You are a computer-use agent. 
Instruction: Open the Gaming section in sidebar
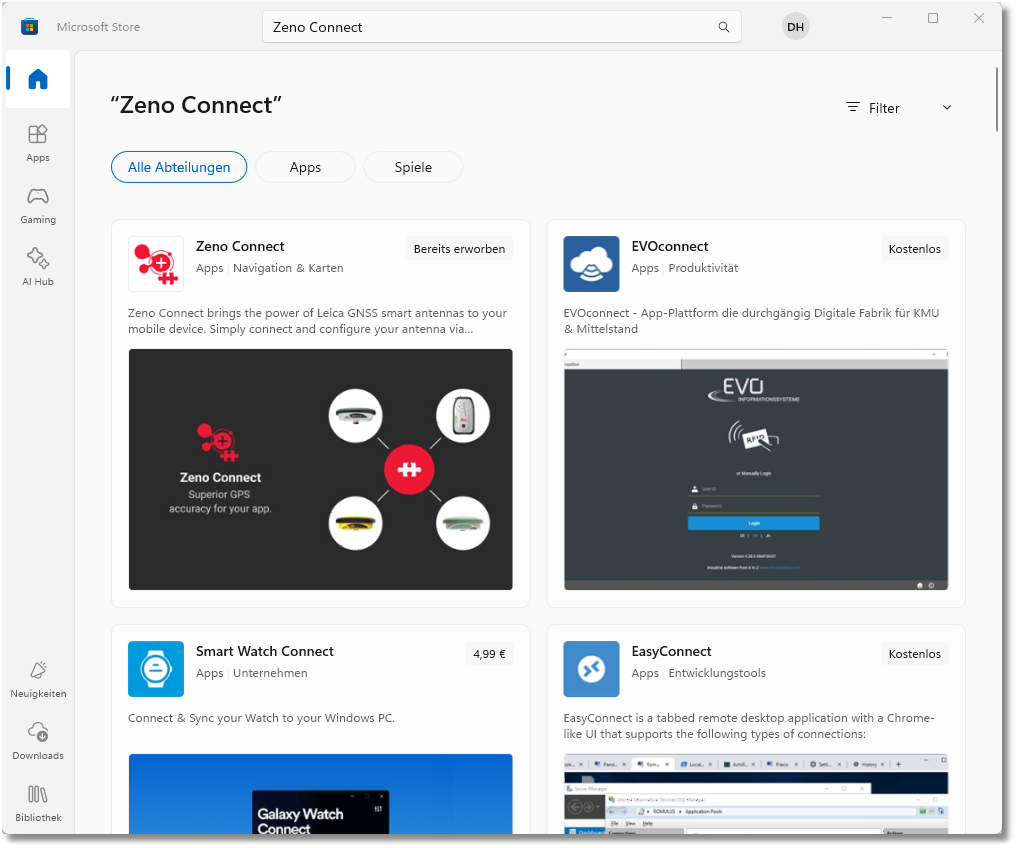(x=38, y=204)
